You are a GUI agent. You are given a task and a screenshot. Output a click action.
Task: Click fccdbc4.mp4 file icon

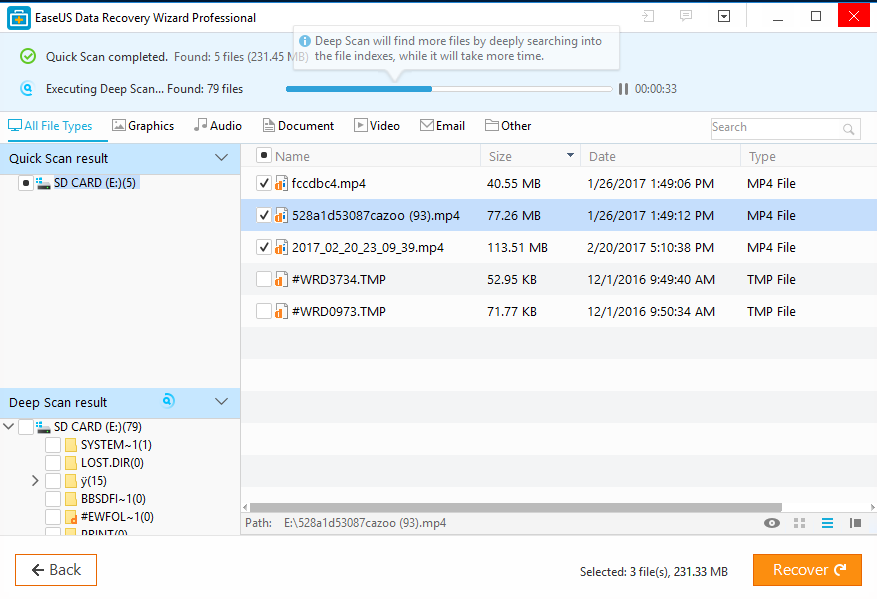pyautogui.click(x=281, y=183)
